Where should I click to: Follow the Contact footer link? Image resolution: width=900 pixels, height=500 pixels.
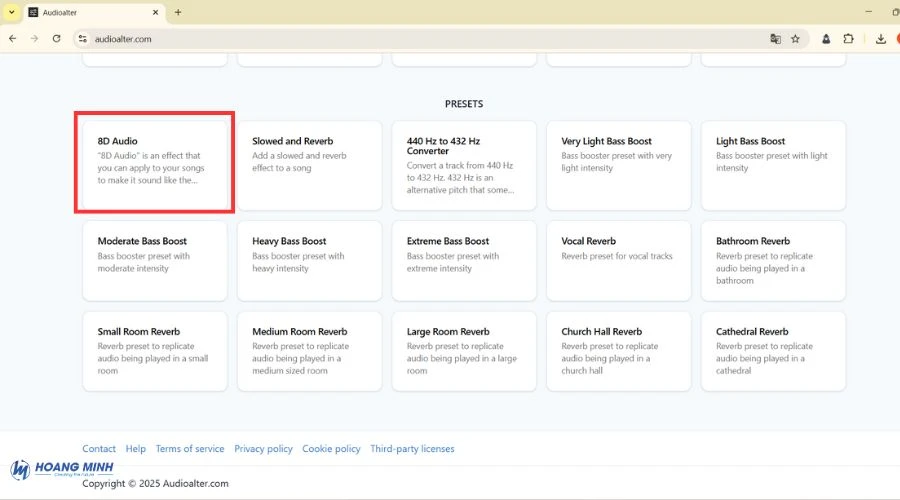[99, 448]
